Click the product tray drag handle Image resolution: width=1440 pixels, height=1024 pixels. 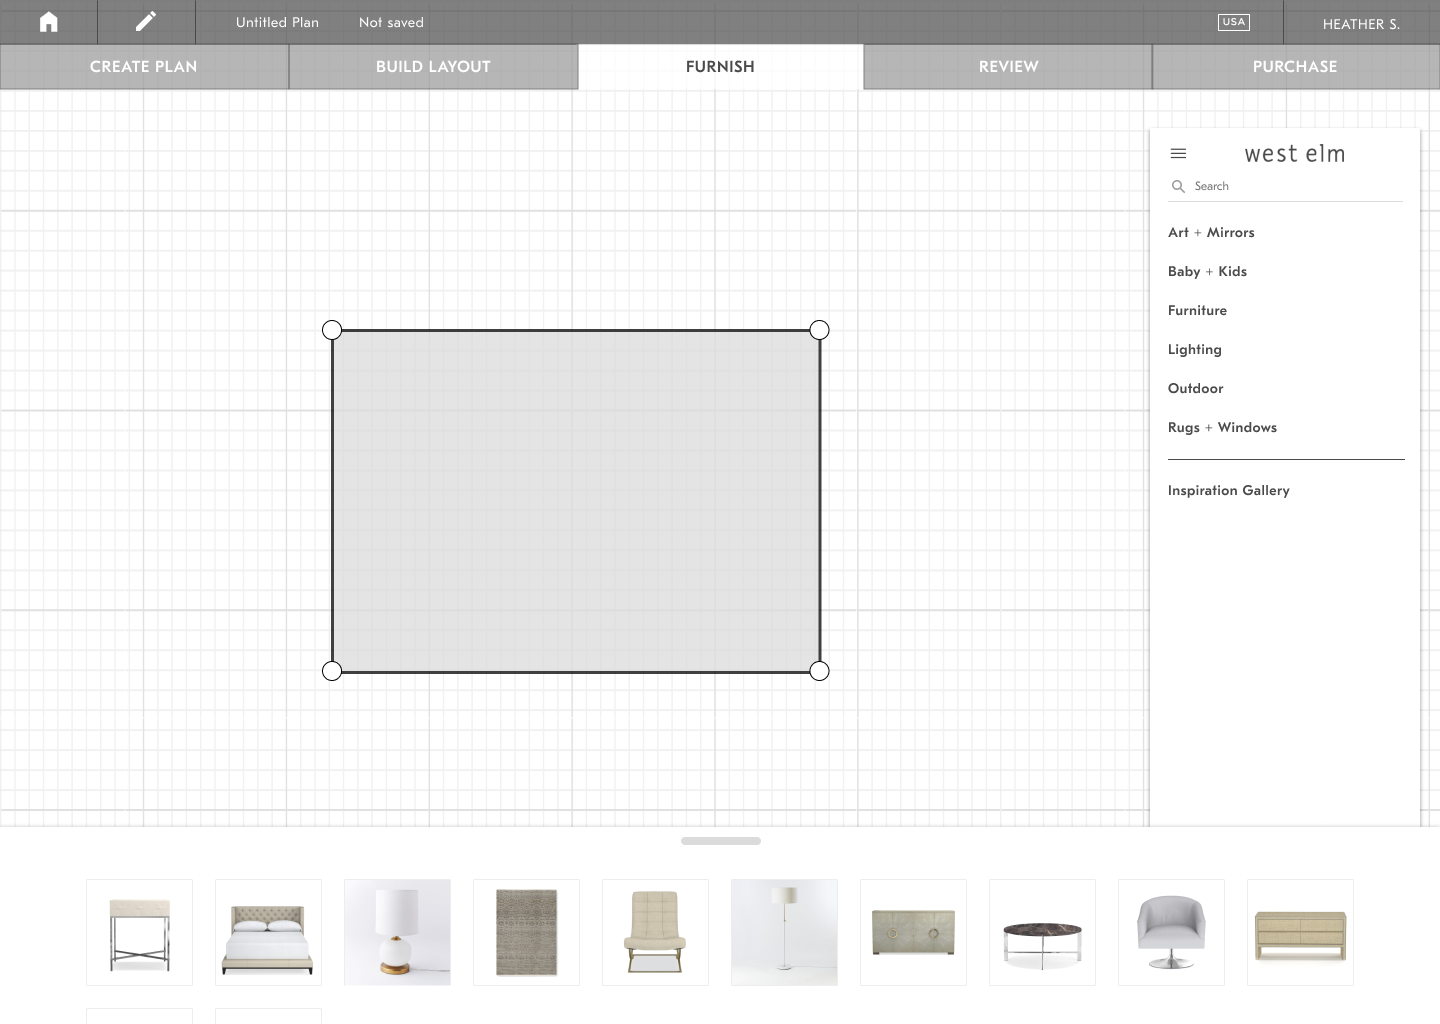click(721, 841)
